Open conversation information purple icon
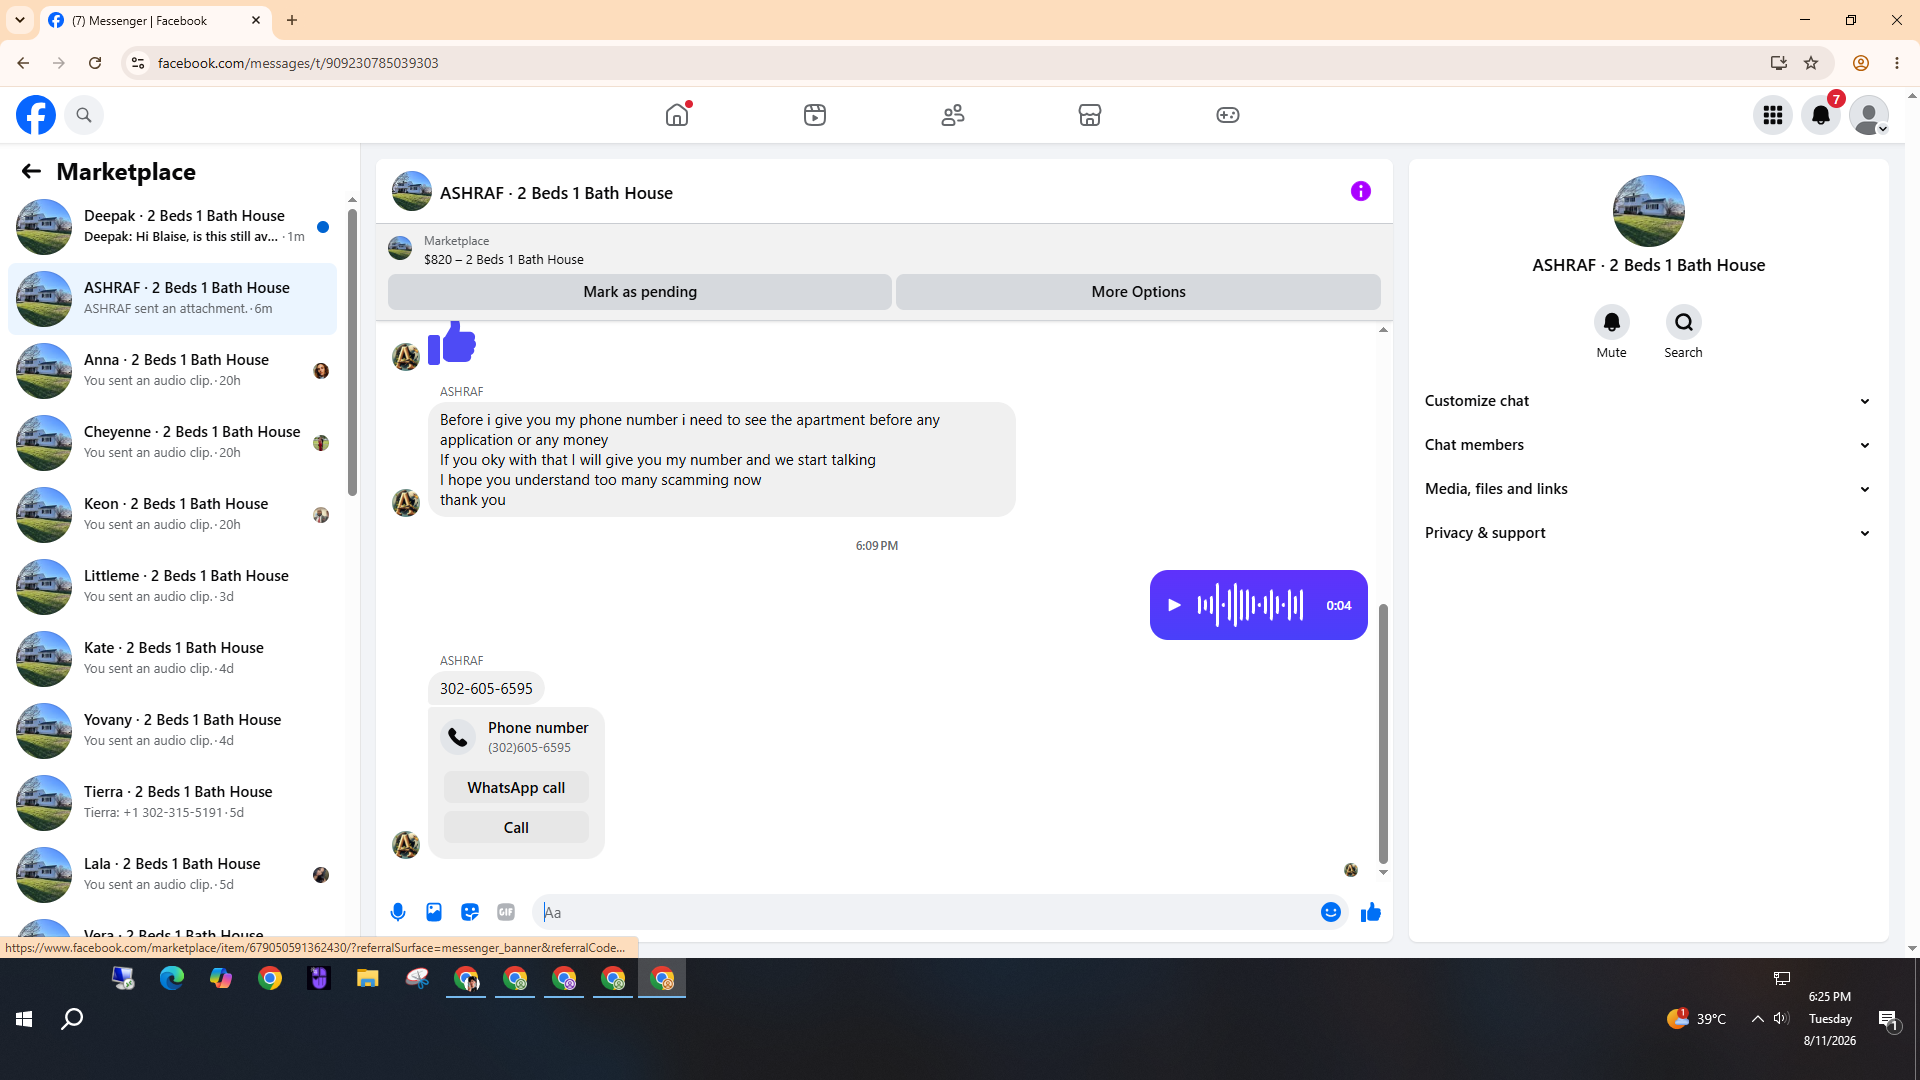This screenshot has width=1920, height=1080. pyautogui.click(x=1361, y=191)
